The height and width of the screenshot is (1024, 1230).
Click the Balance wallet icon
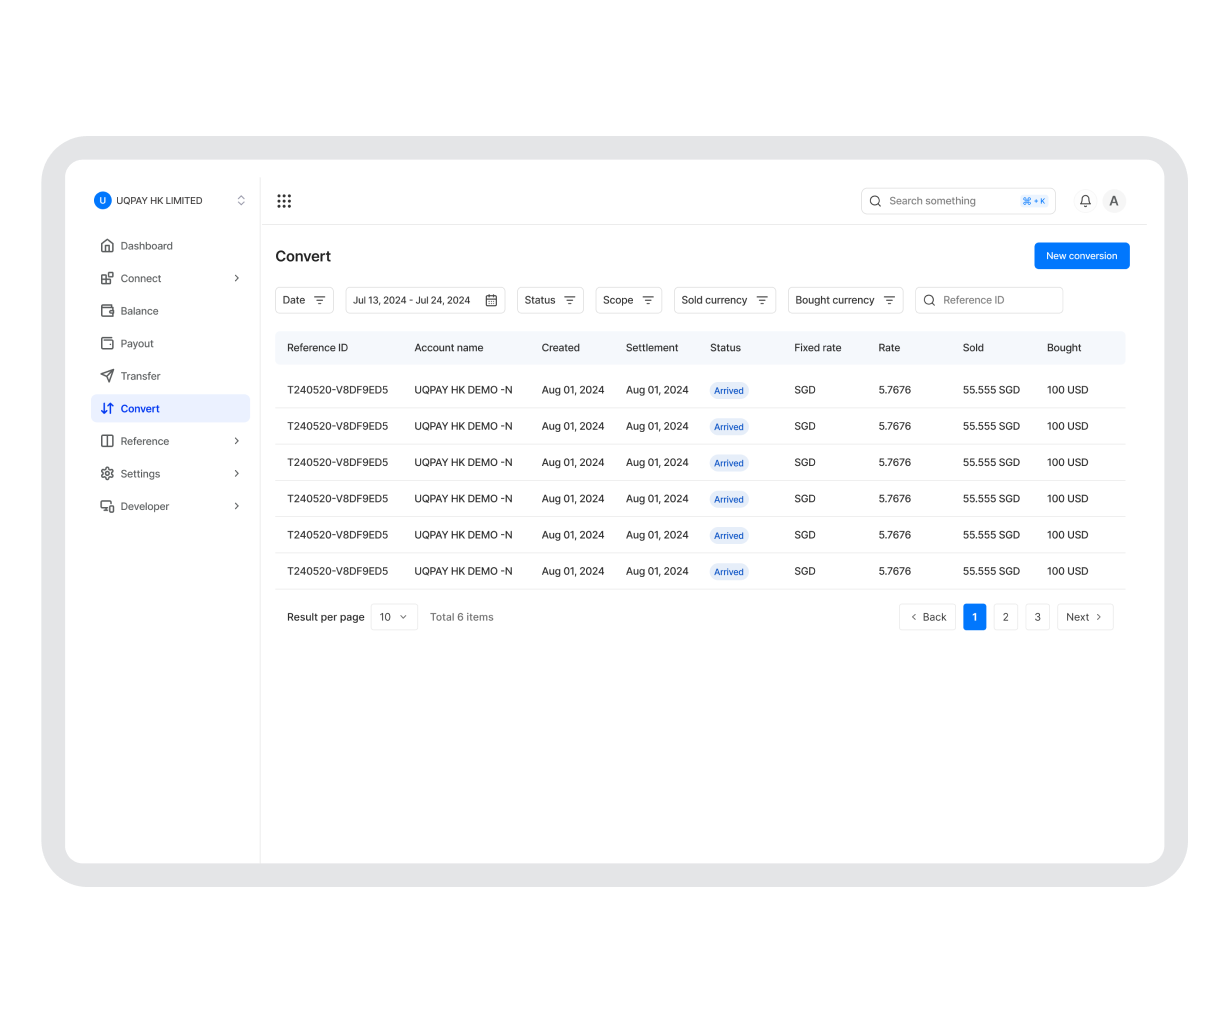pos(107,311)
